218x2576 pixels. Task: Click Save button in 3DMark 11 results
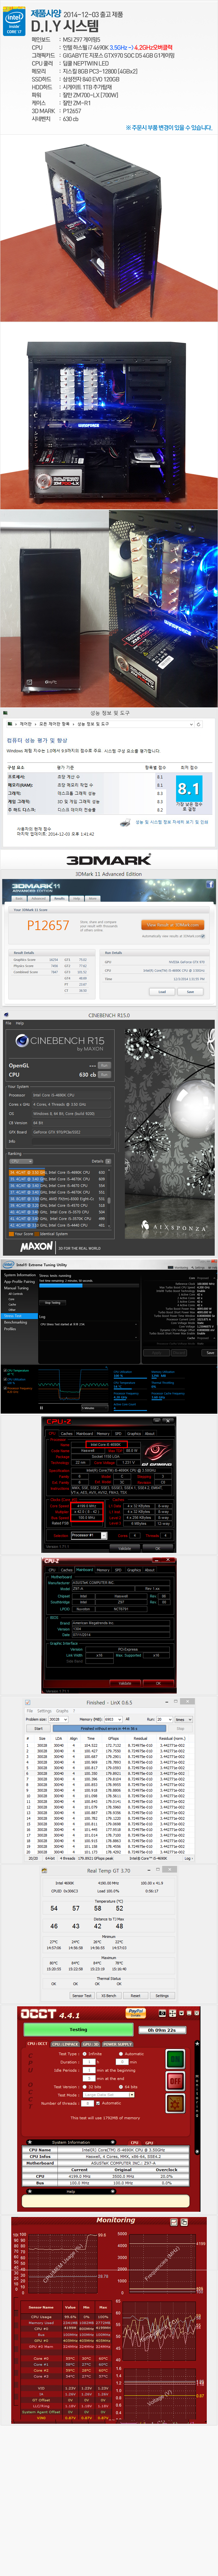[190, 992]
